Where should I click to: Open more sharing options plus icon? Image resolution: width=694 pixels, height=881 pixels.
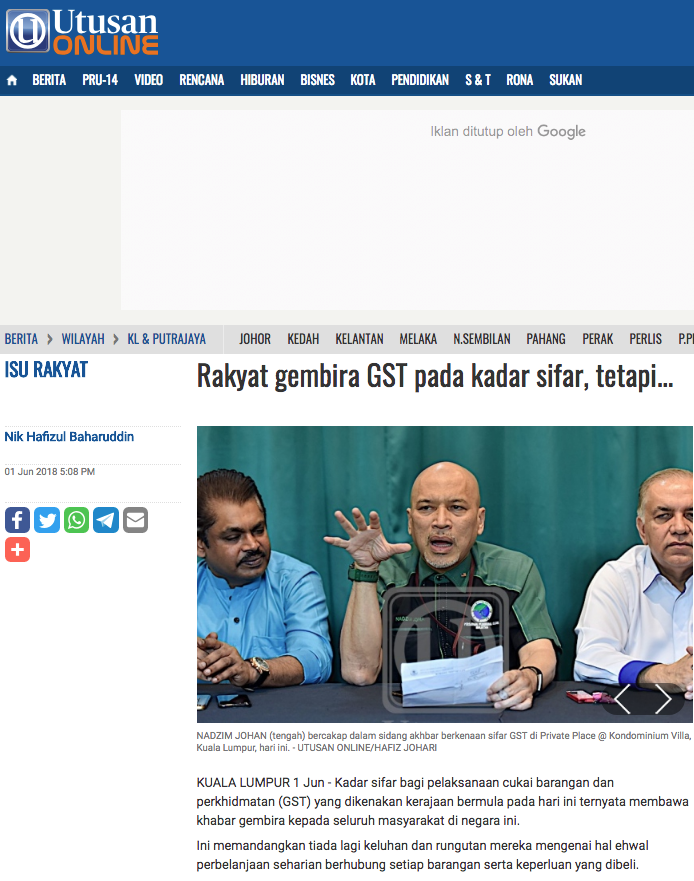[x=17, y=549]
